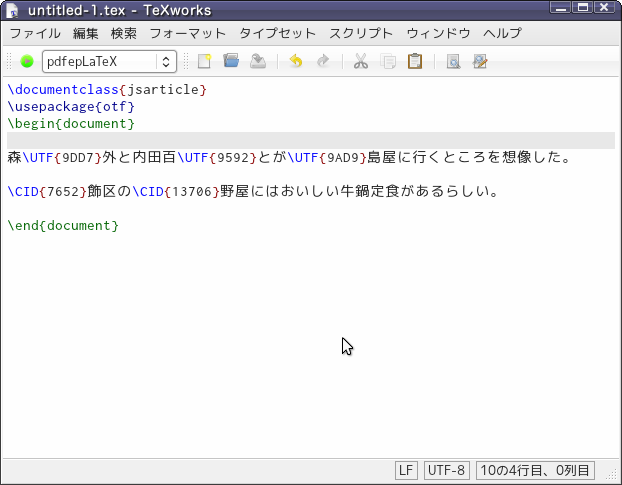Click the LF line-ending indicator
This screenshot has width=622, height=485.
pos(406,470)
